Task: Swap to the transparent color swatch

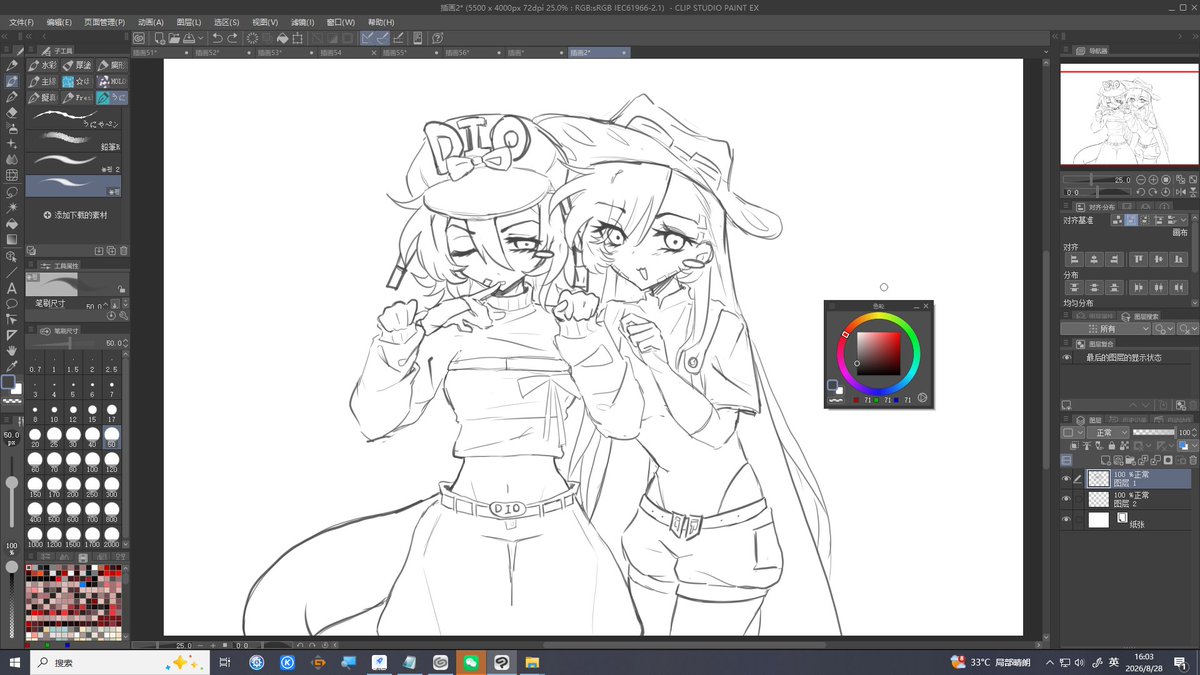Action: (13, 400)
